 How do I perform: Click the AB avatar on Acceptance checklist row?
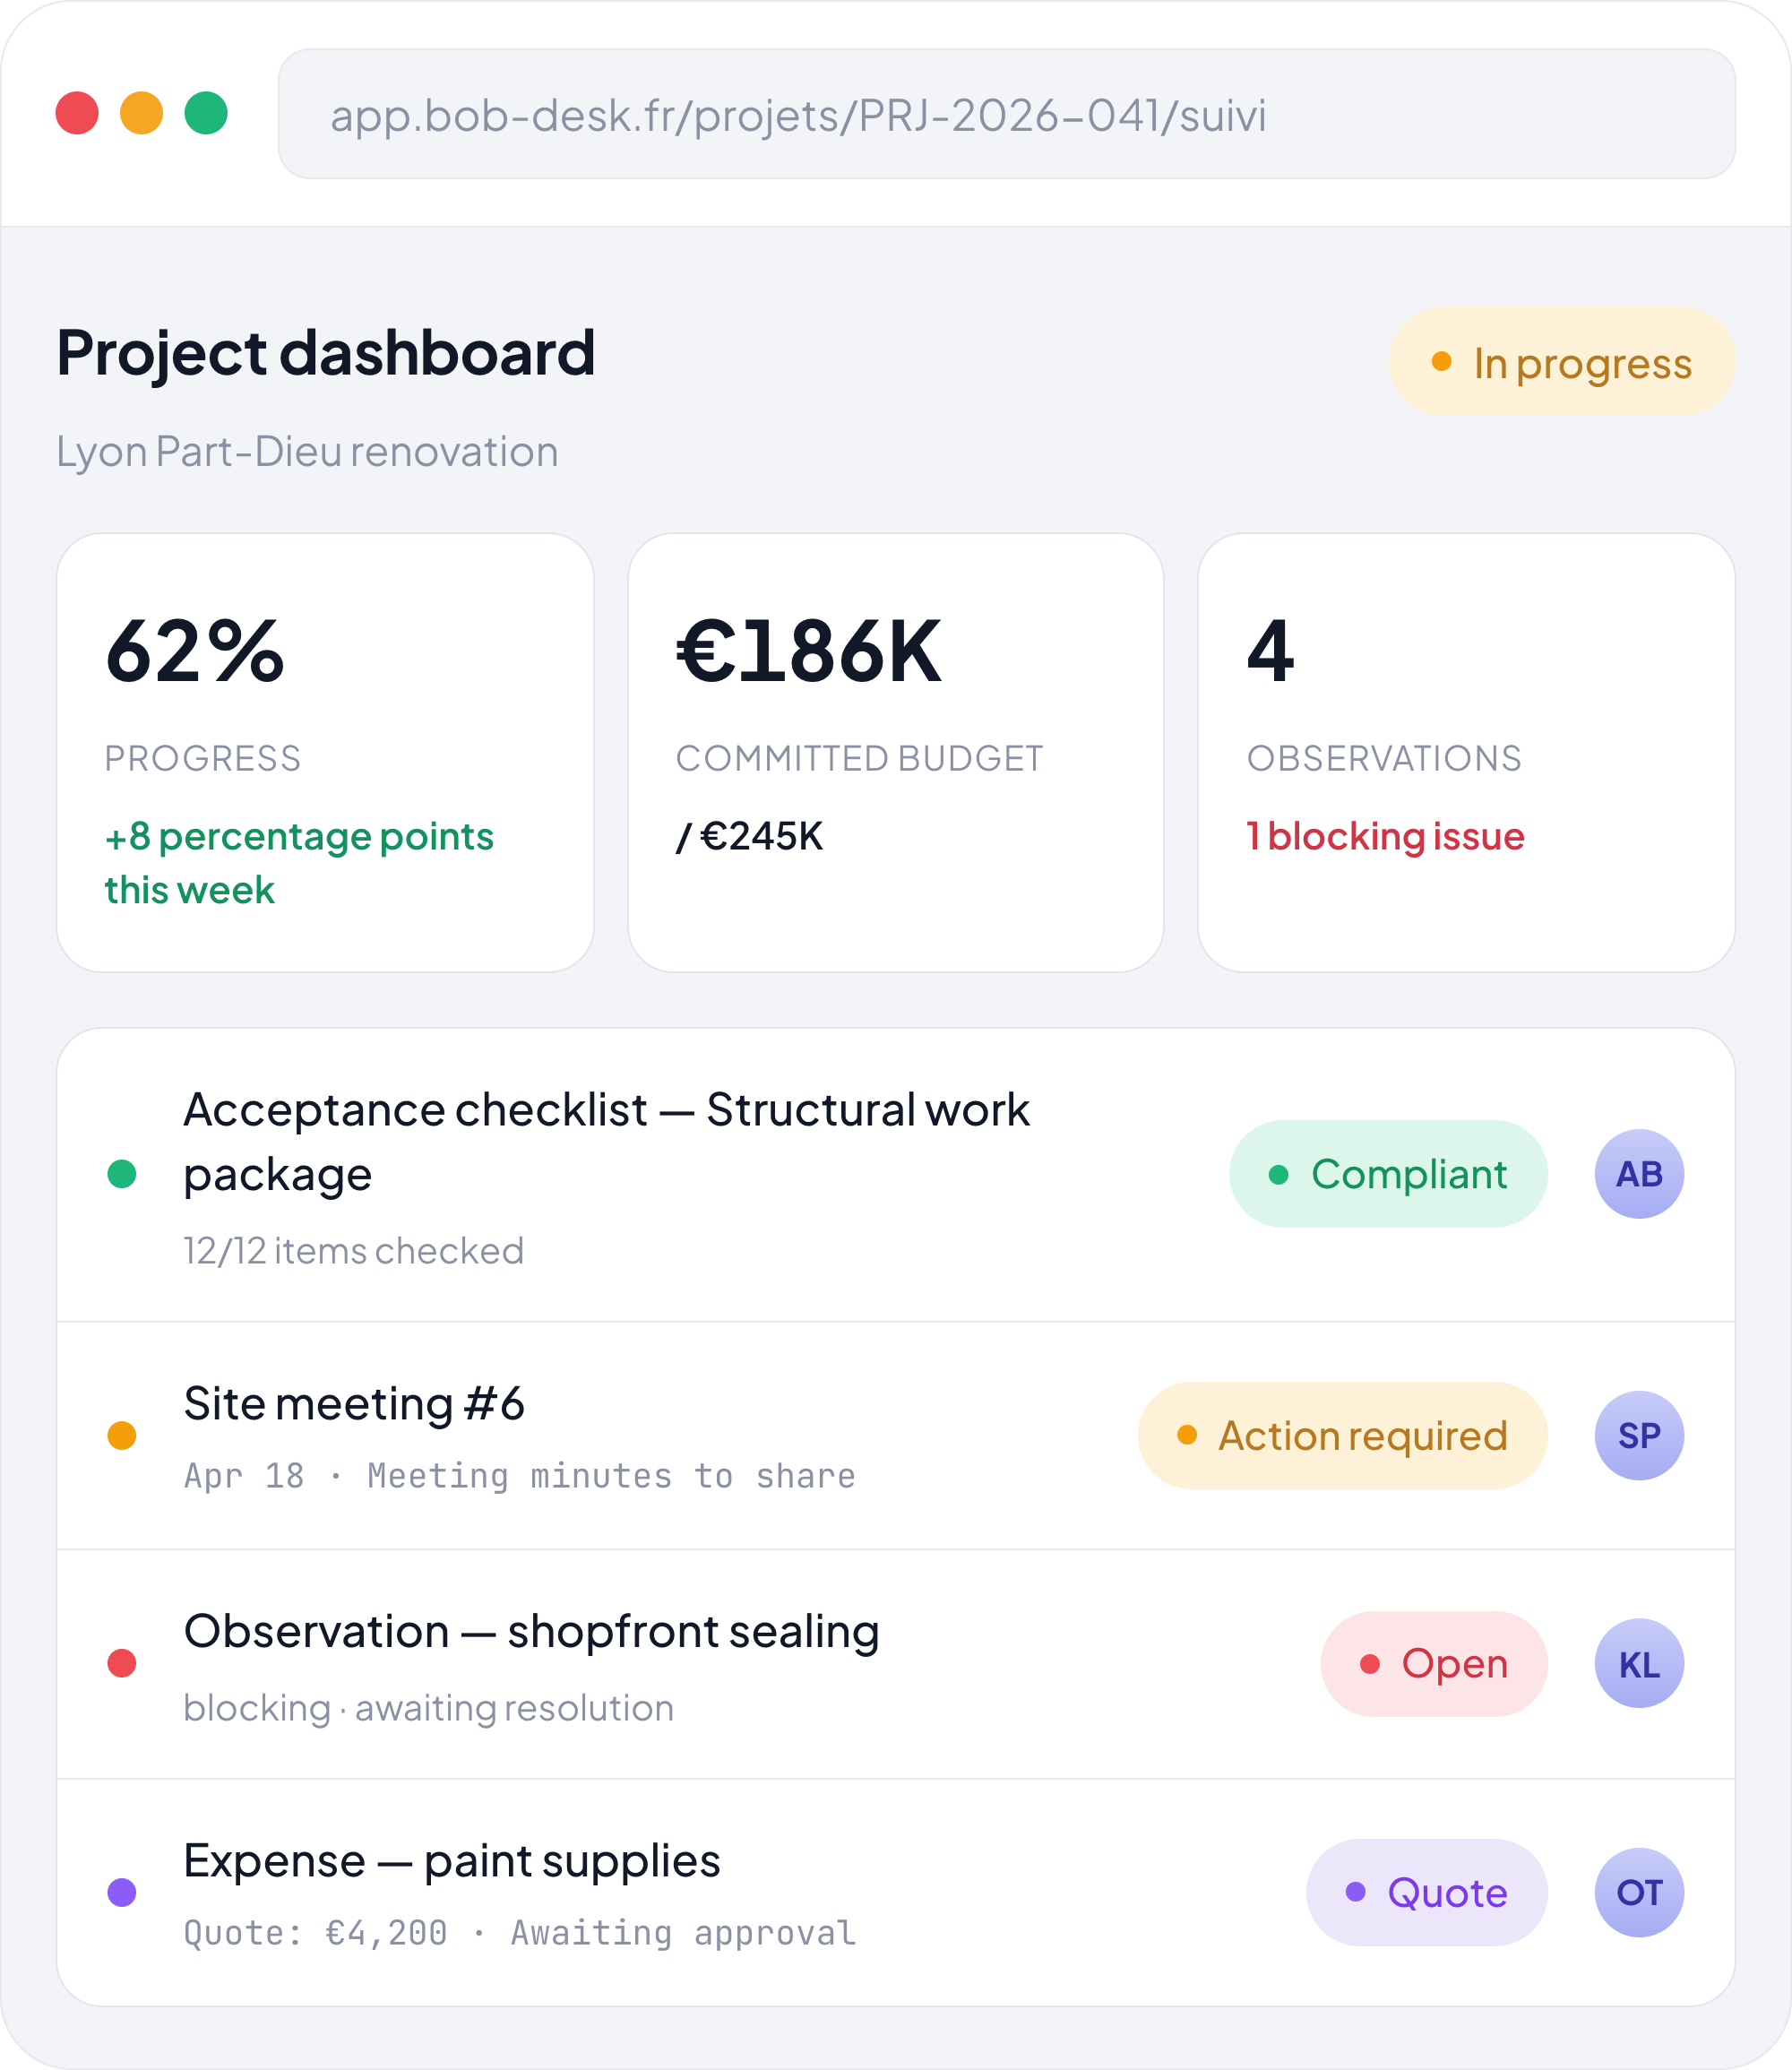tap(1639, 1174)
